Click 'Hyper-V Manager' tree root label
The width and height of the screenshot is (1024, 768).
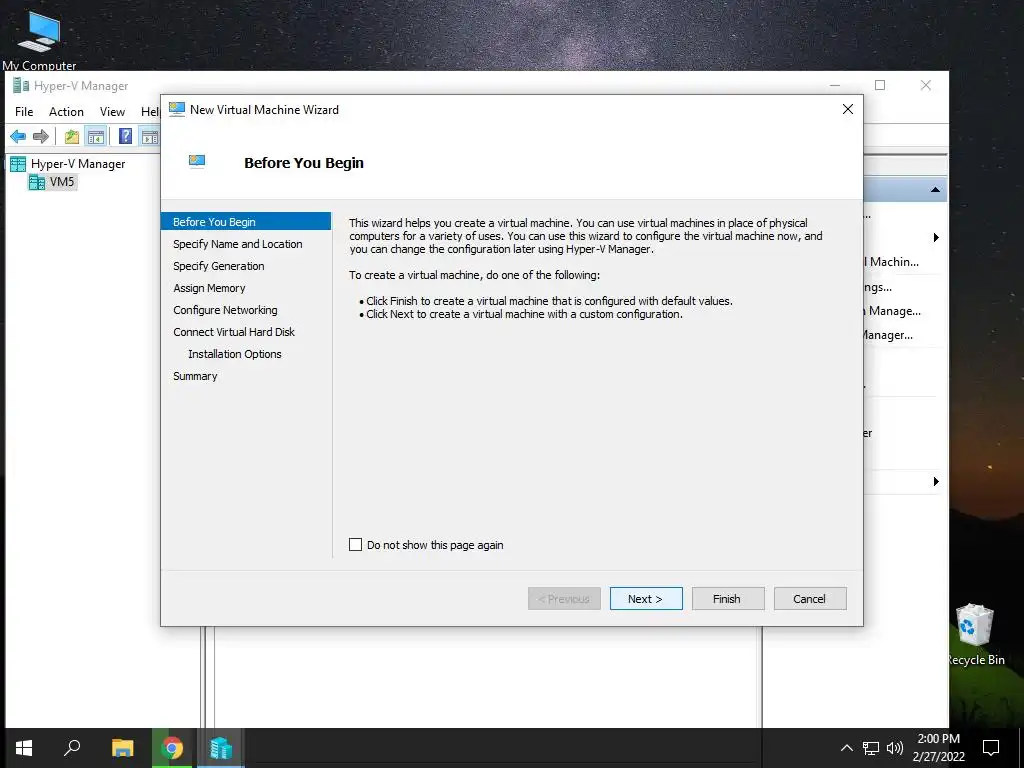pos(78,164)
